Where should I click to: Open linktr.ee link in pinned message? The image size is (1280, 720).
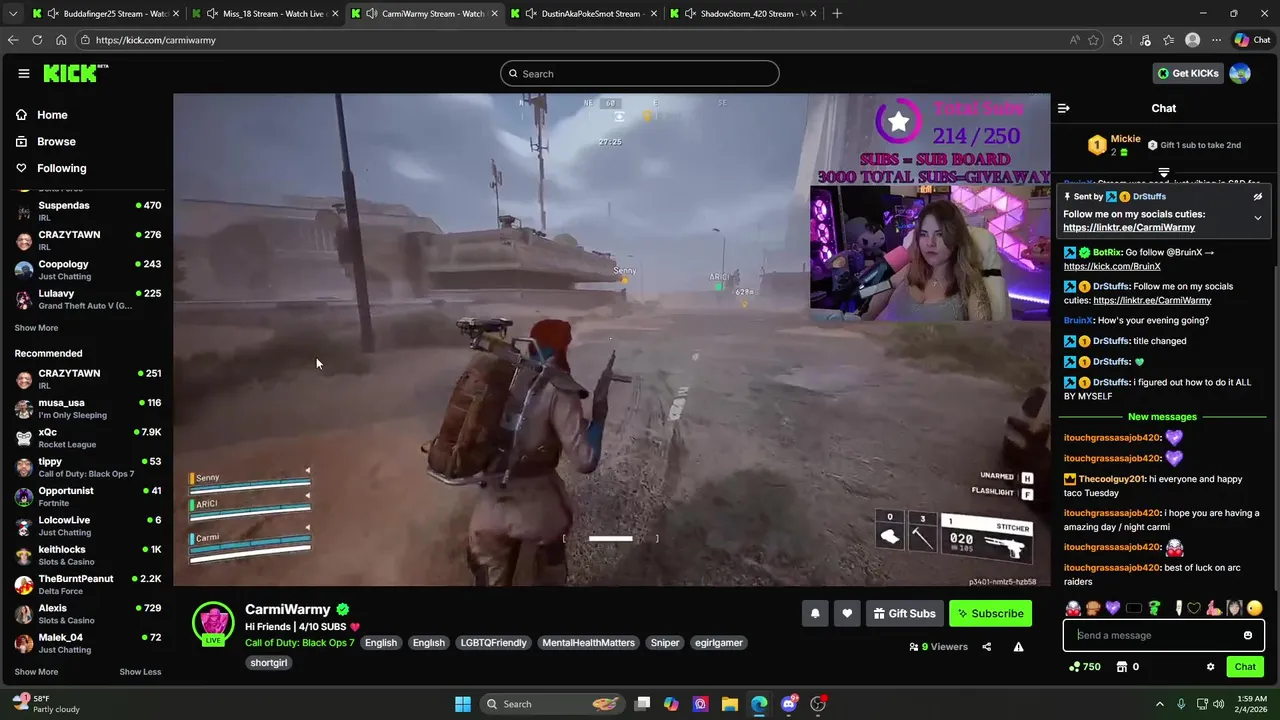[x=1129, y=228]
